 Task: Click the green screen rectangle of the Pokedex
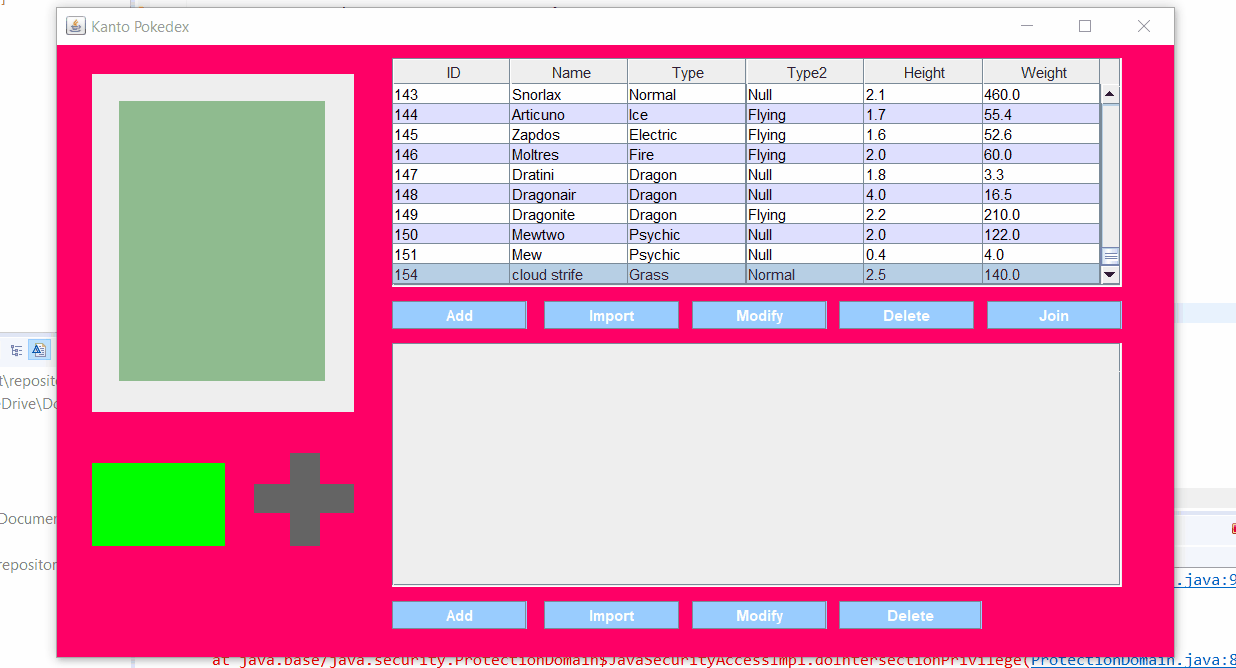pyautogui.click(x=158, y=504)
